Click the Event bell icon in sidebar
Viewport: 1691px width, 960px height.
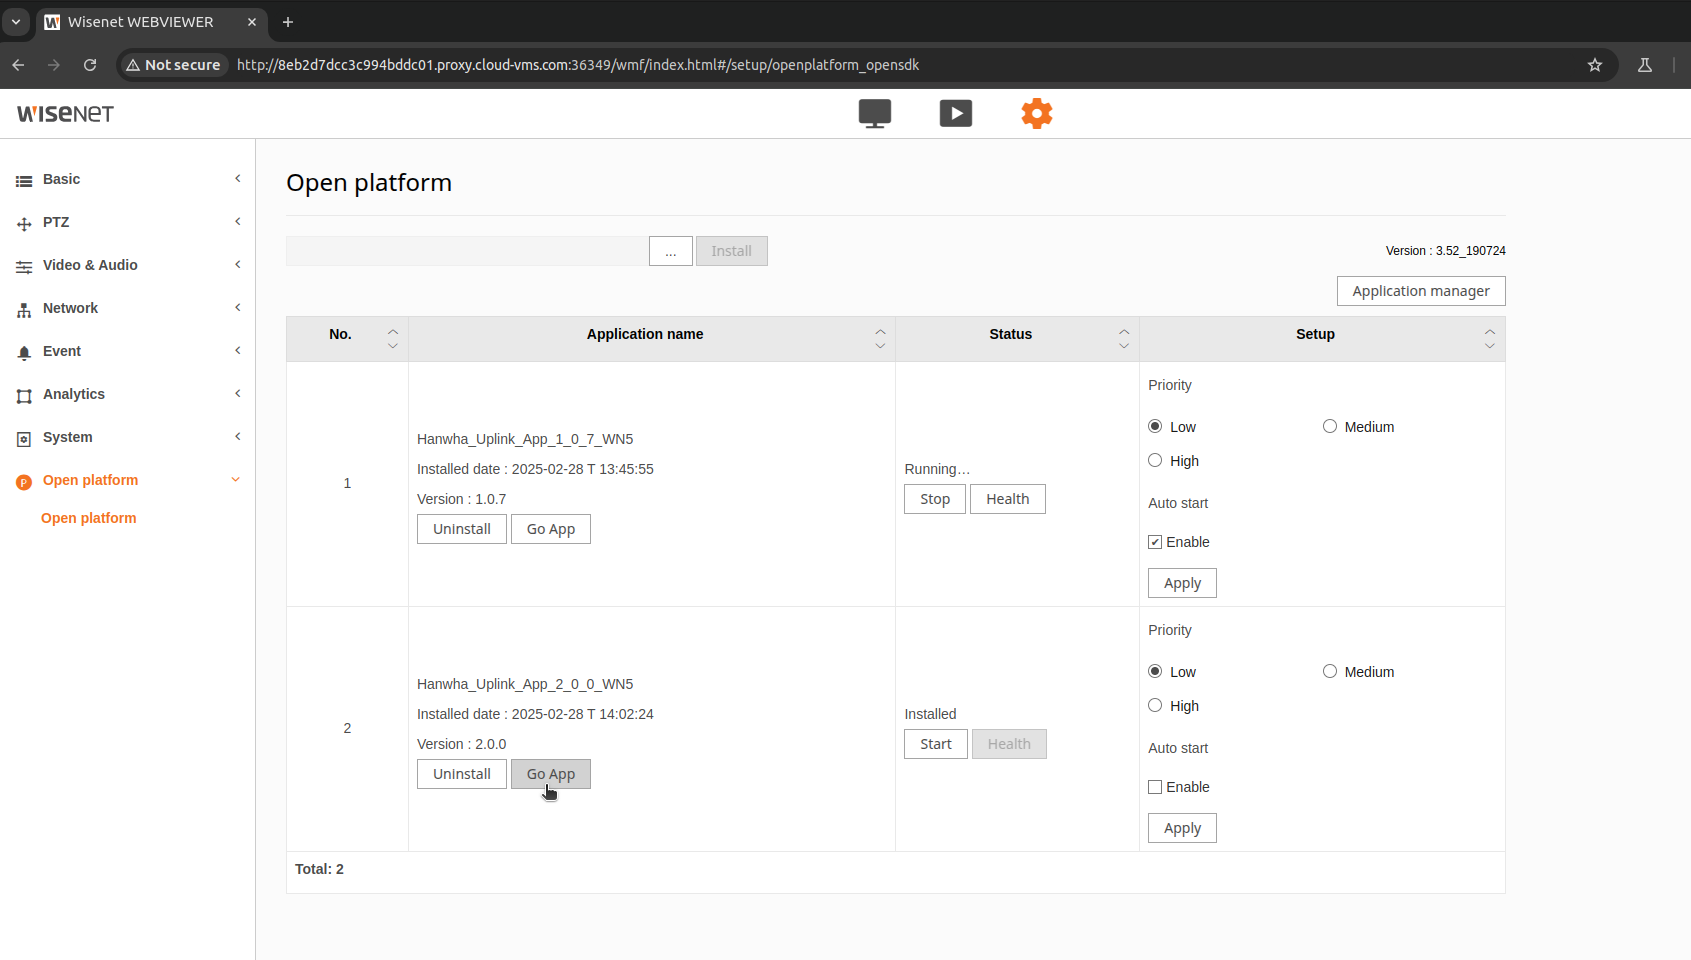click(24, 352)
